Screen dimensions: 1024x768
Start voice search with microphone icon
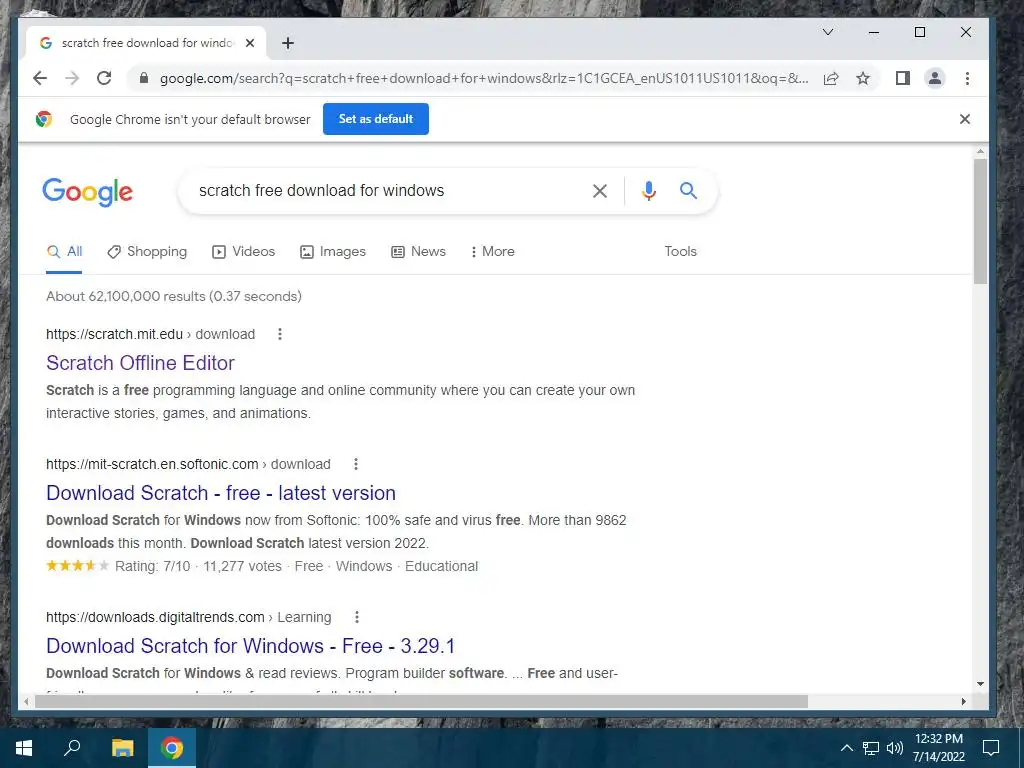click(648, 191)
